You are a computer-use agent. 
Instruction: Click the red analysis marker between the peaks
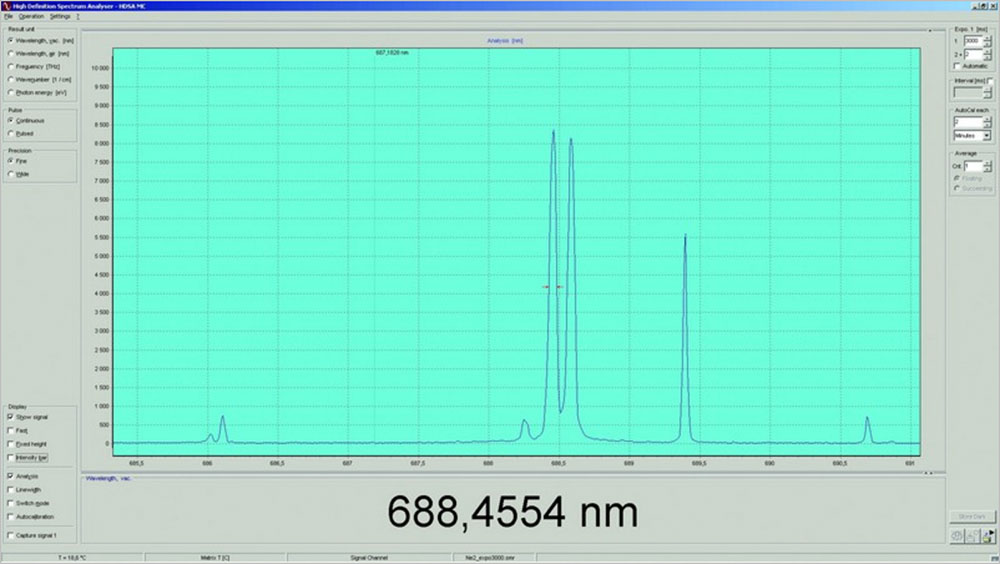[x=553, y=287]
